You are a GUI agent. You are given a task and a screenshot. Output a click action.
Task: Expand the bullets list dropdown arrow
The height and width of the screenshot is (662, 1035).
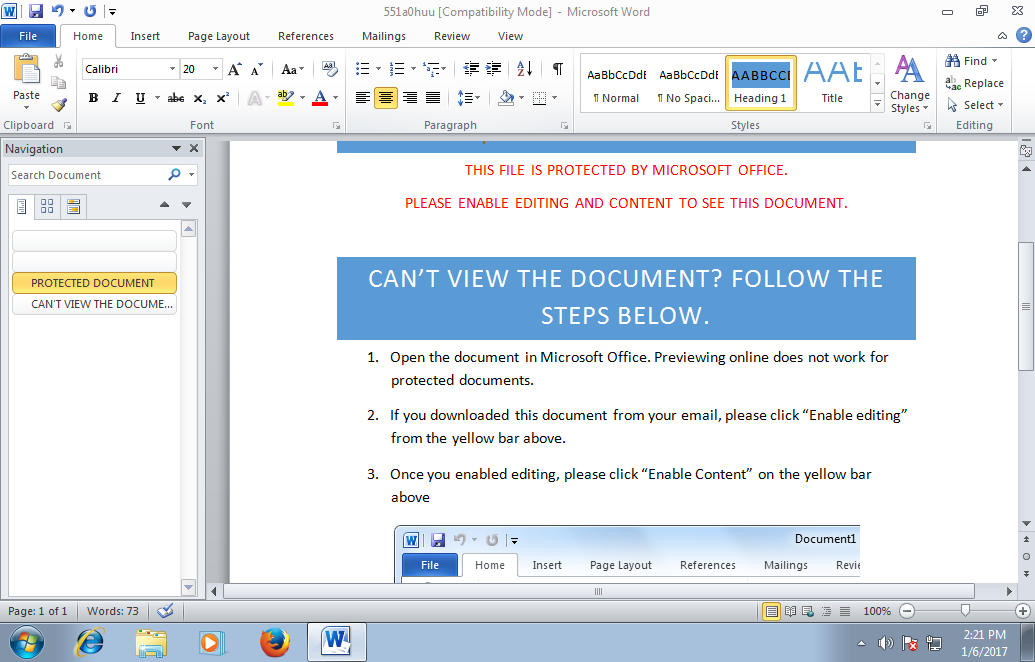coord(378,69)
